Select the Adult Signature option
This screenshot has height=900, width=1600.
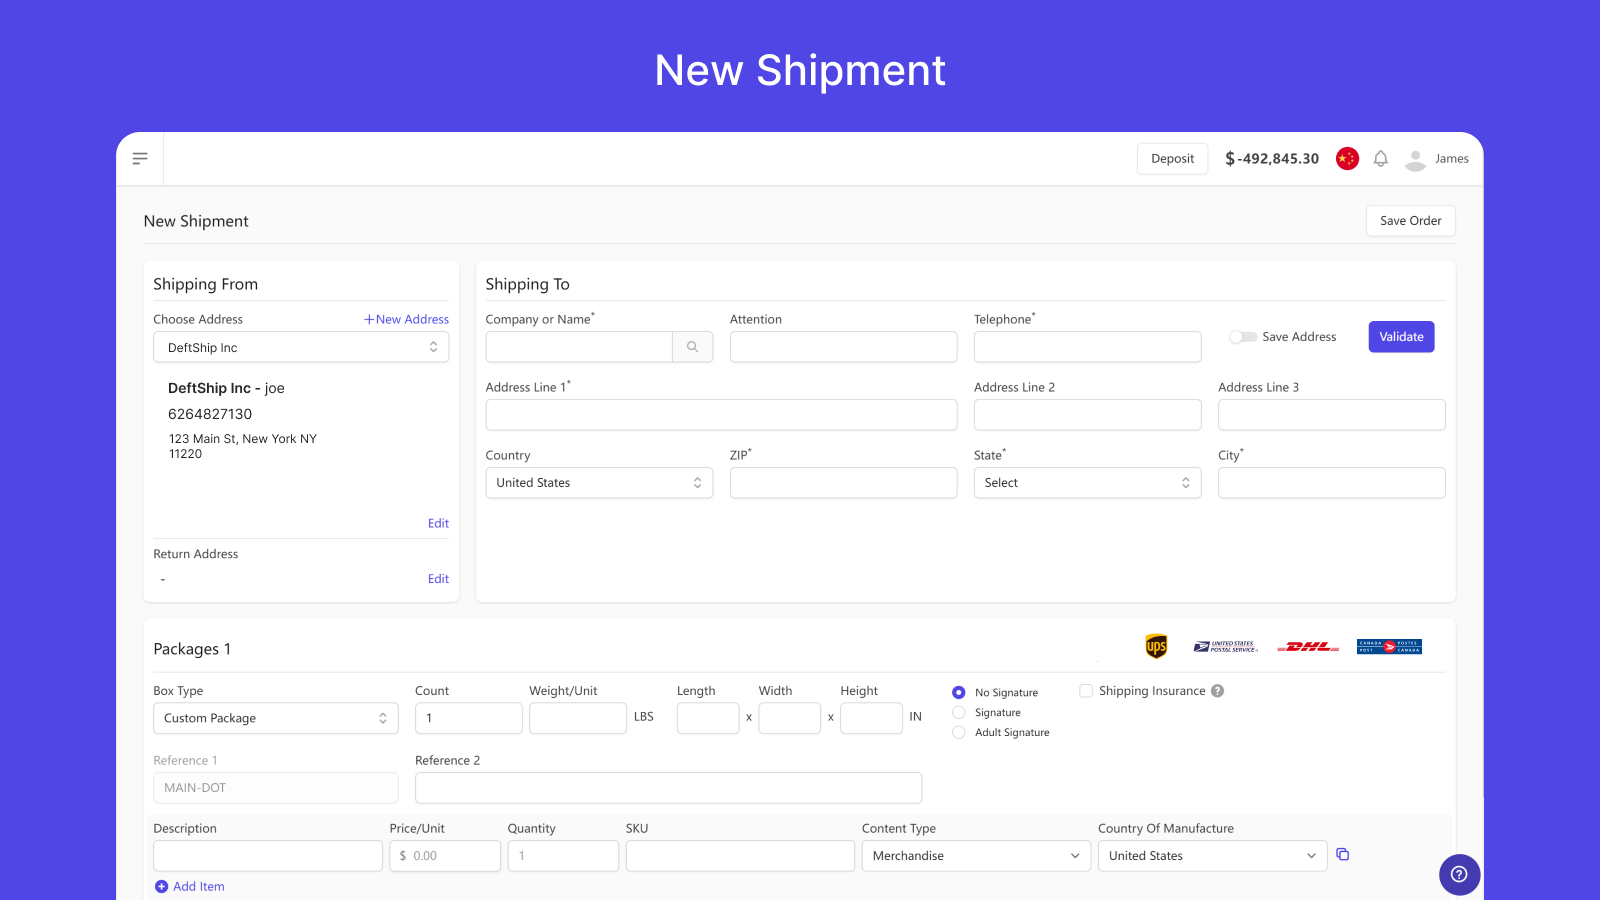pos(958,732)
